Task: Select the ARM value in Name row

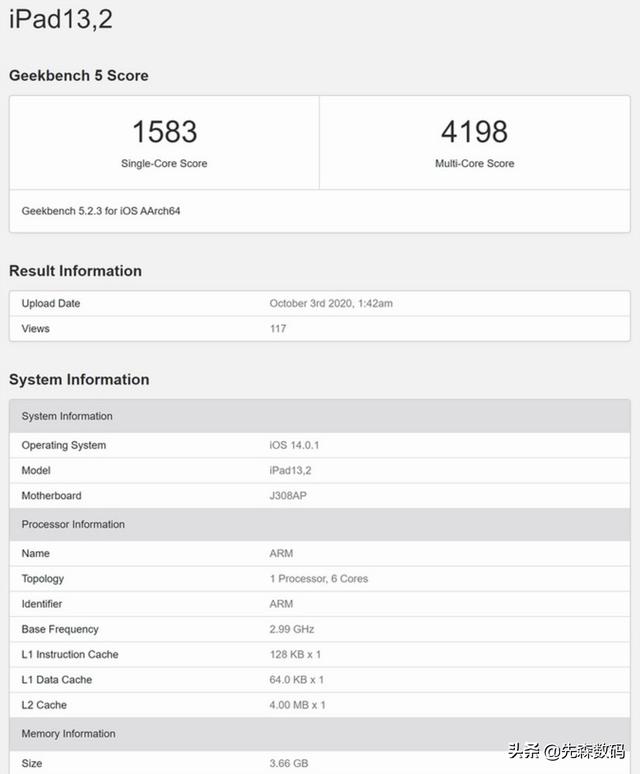Action: [281, 553]
